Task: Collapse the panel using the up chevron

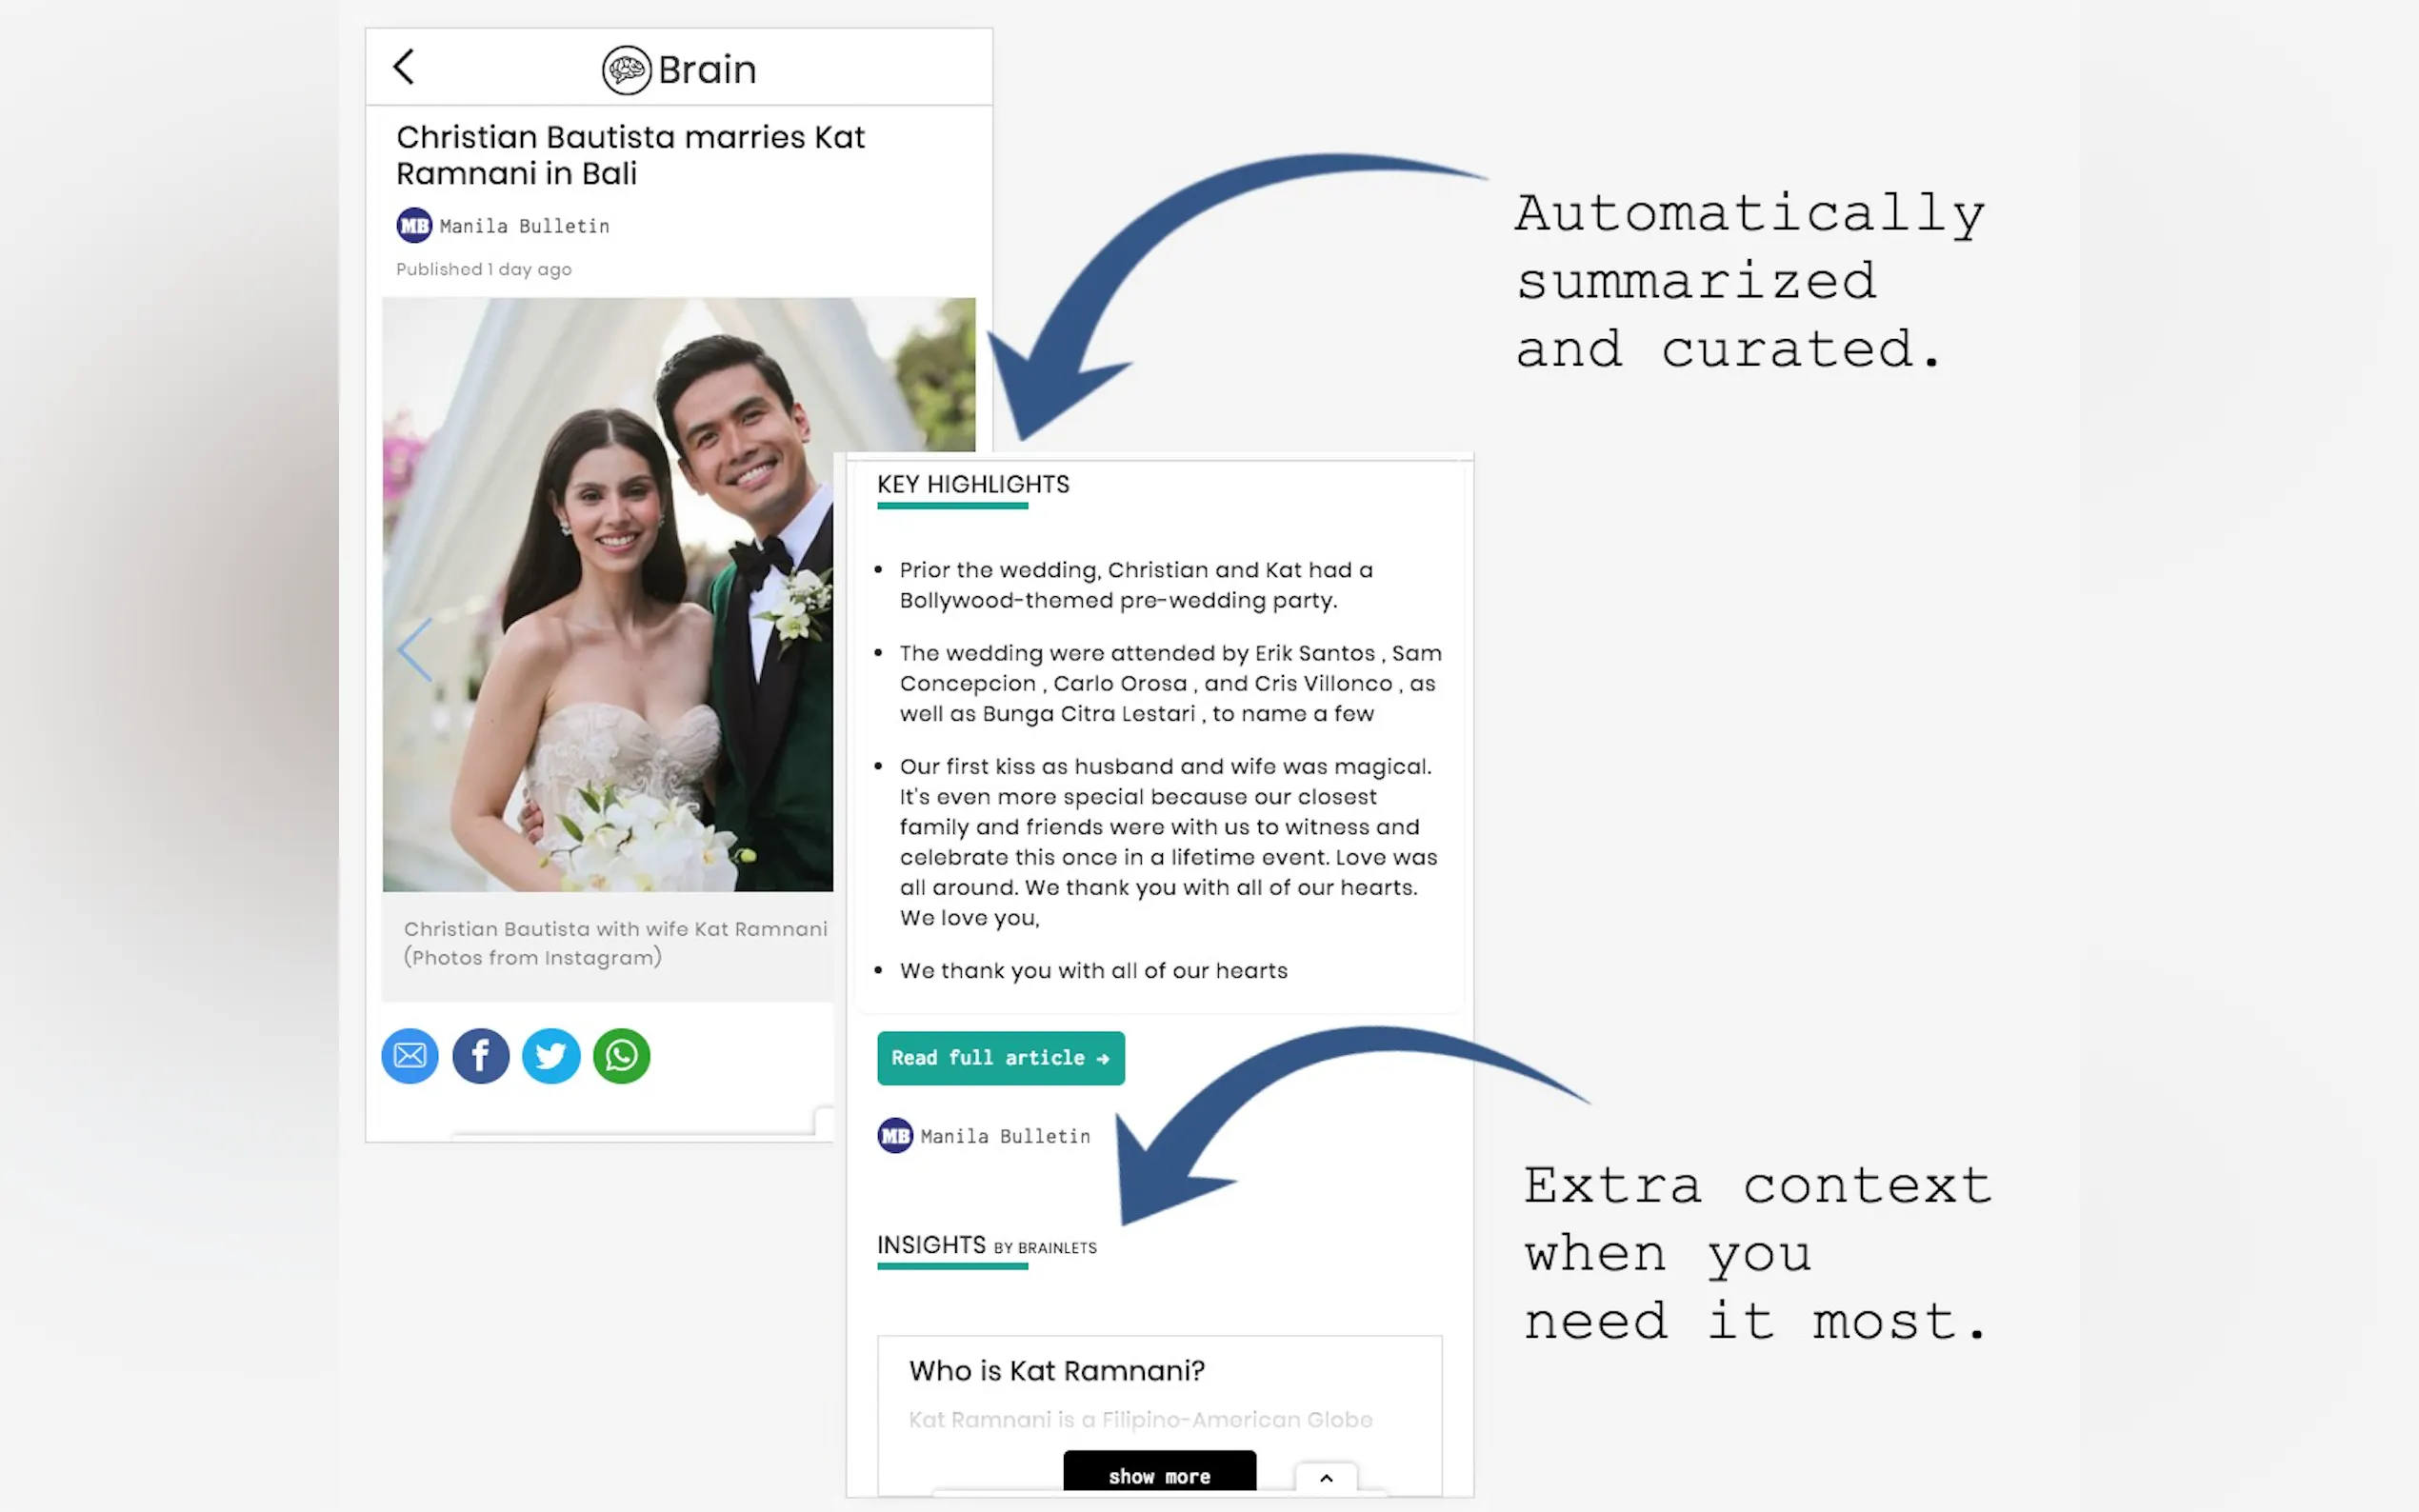Action: point(1326,1478)
